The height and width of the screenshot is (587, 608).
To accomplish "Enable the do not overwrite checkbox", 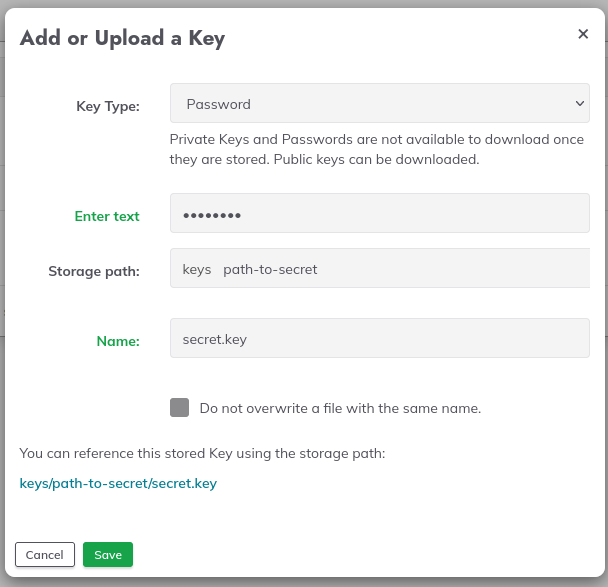I will pyautogui.click(x=179, y=407).
